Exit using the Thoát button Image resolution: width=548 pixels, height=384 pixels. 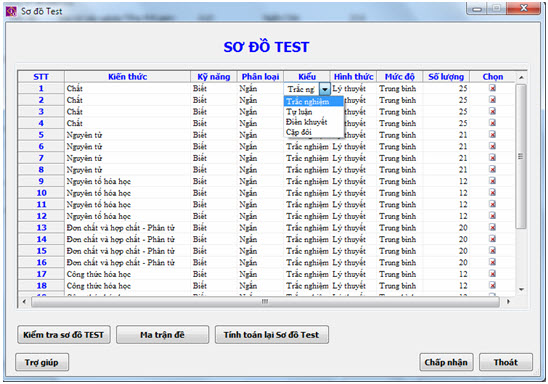pyautogui.click(x=506, y=362)
